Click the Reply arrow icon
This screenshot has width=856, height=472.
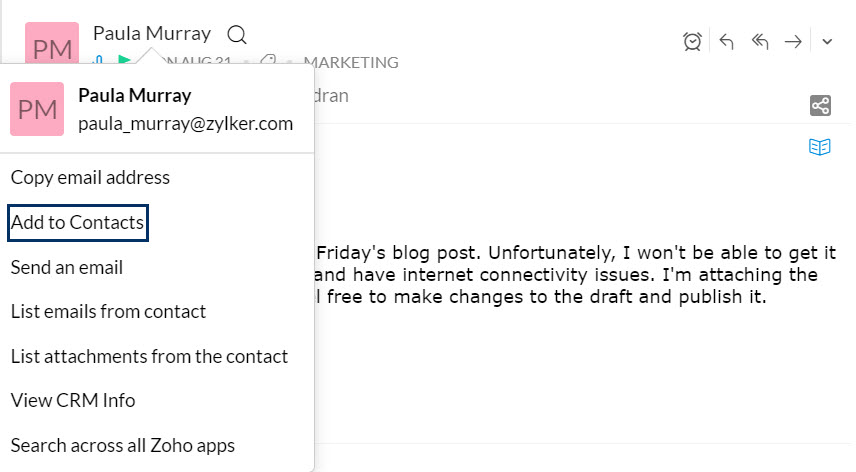(727, 41)
